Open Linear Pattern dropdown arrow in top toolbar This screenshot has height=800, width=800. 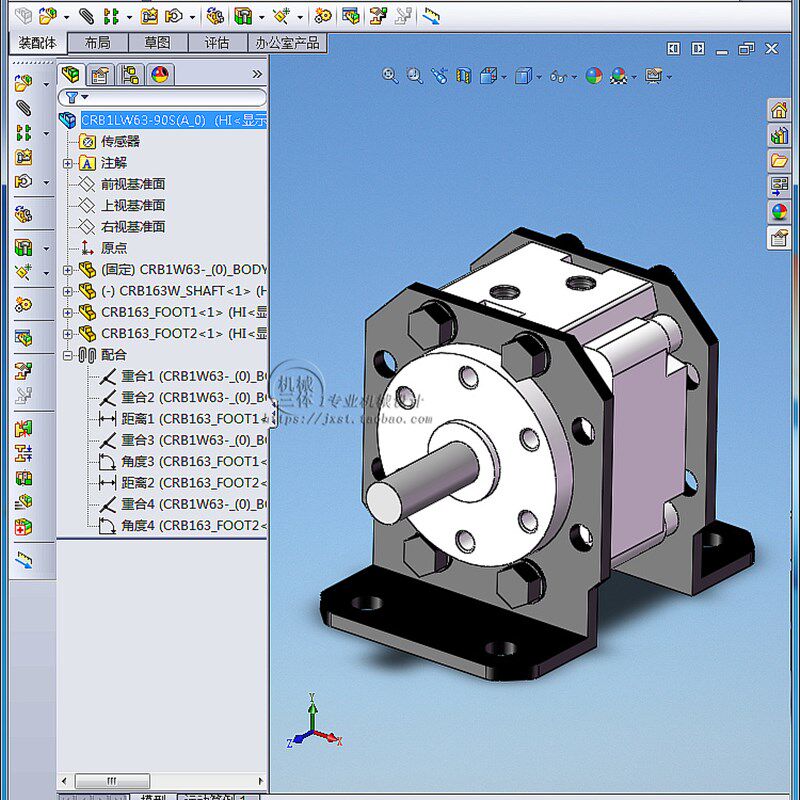point(130,17)
